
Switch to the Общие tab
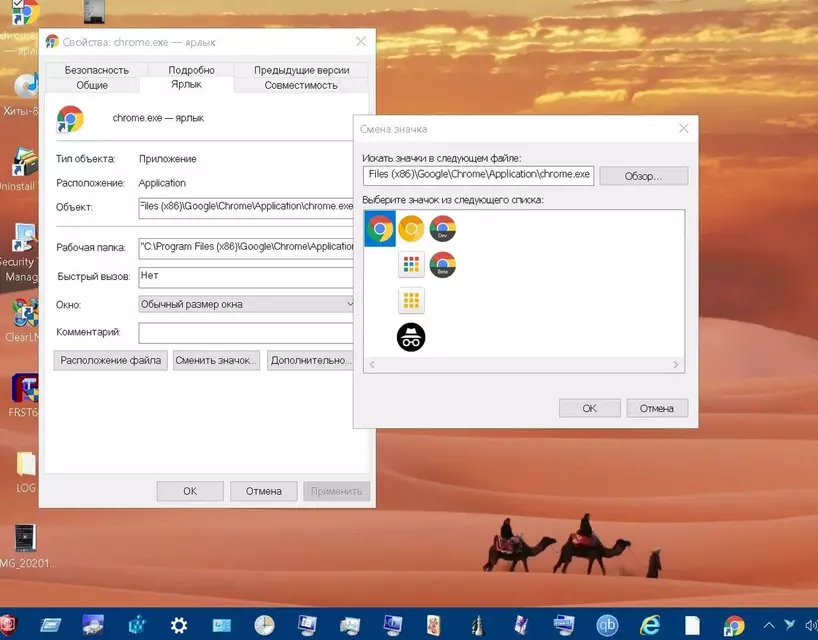click(x=92, y=85)
